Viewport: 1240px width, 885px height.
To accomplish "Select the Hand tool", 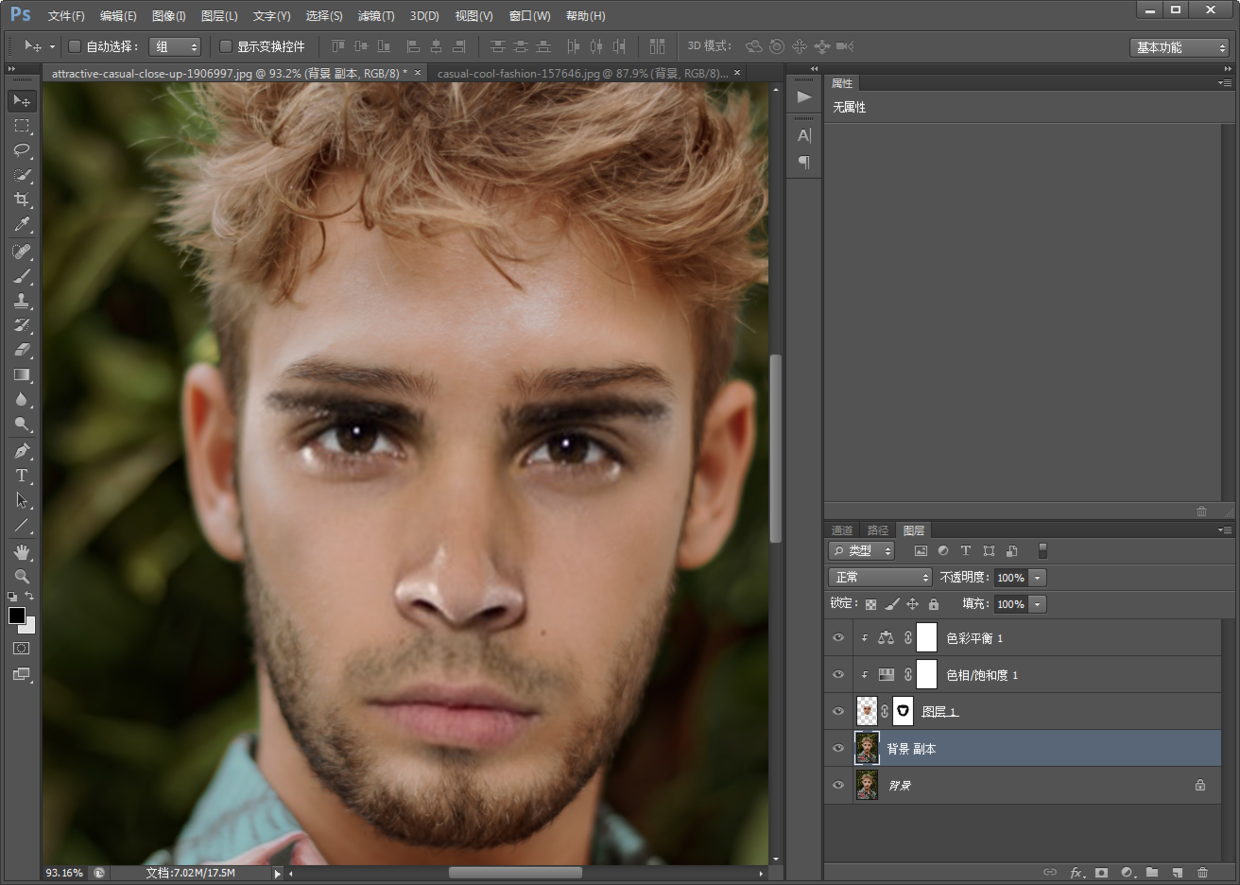I will click(x=22, y=552).
